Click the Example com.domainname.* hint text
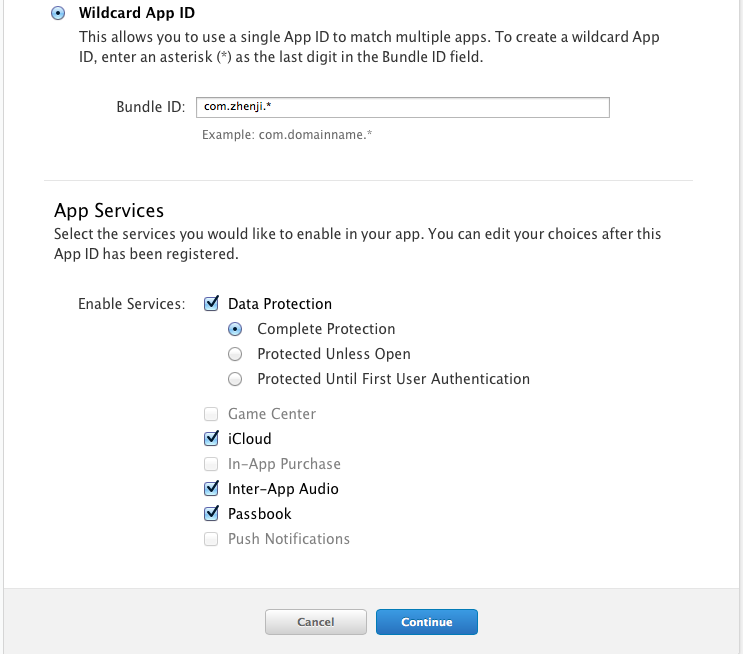The width and height of the screenshot is (743, 654). point(287,135)
